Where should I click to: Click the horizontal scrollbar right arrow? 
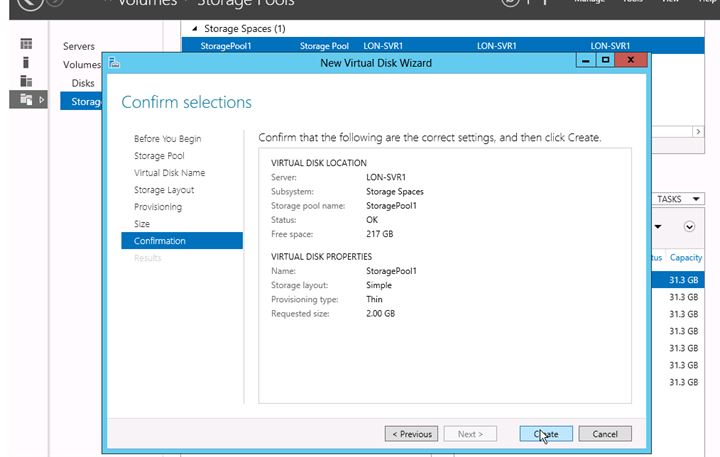tap(698, 131)
